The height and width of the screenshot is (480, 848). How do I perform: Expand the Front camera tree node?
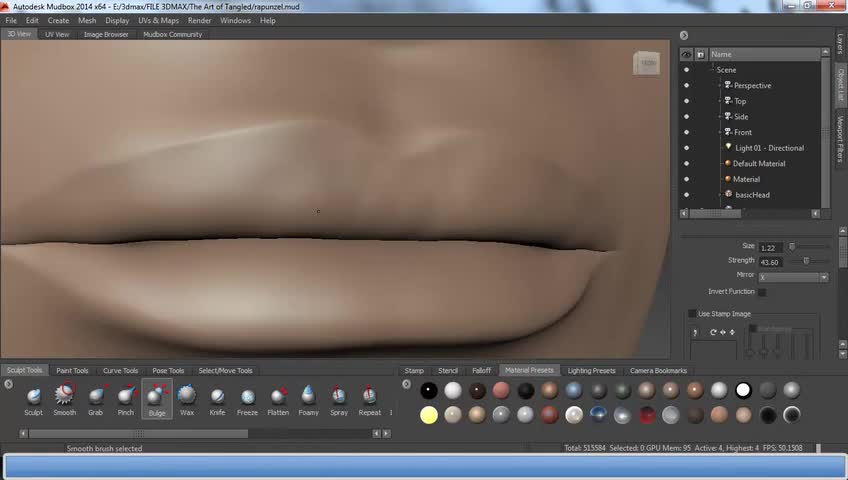[719, 132]
